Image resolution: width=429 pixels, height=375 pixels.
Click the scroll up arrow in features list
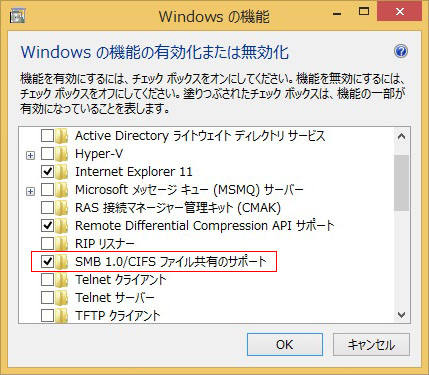tap(401, 136)
